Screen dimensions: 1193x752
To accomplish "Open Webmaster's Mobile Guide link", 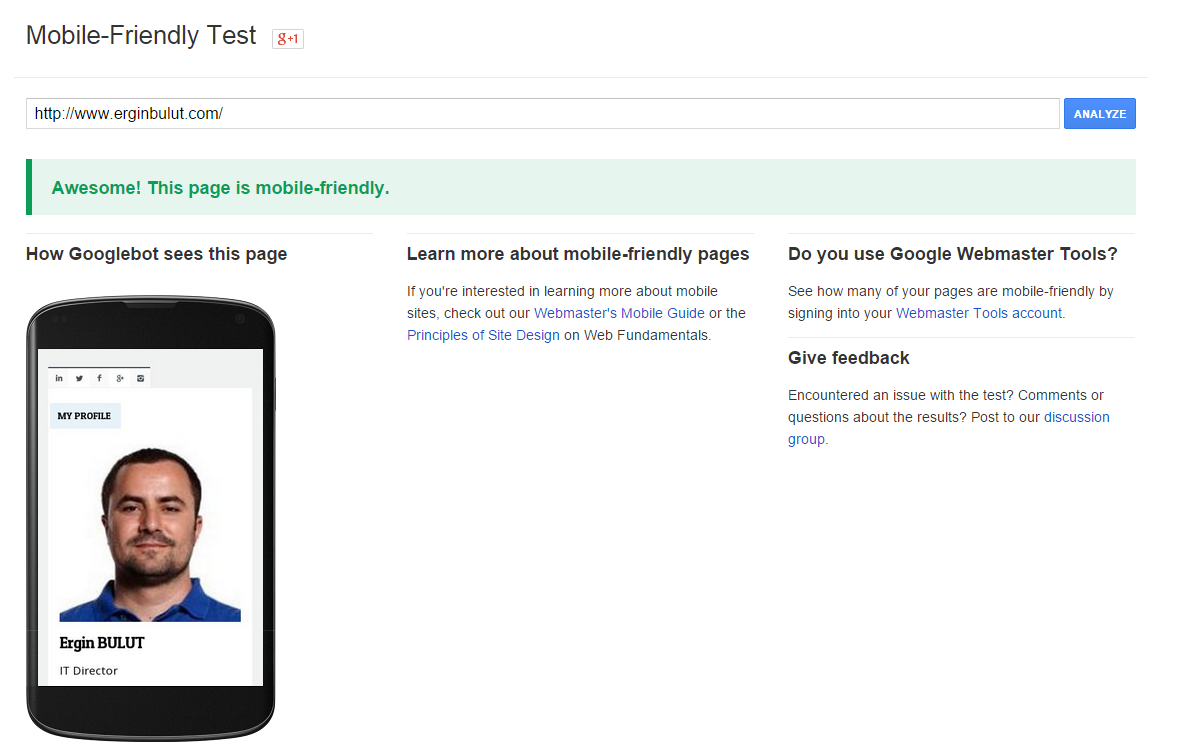I will point(619,313).
